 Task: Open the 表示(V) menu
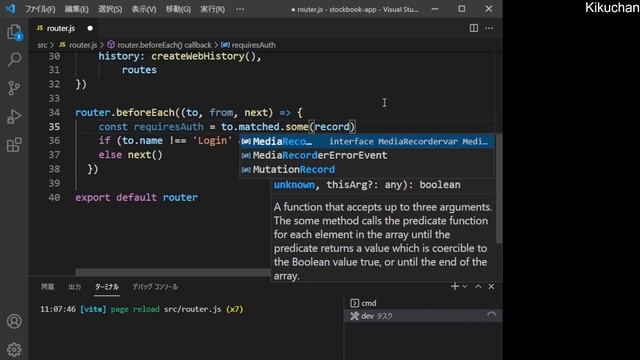[144, 9]
